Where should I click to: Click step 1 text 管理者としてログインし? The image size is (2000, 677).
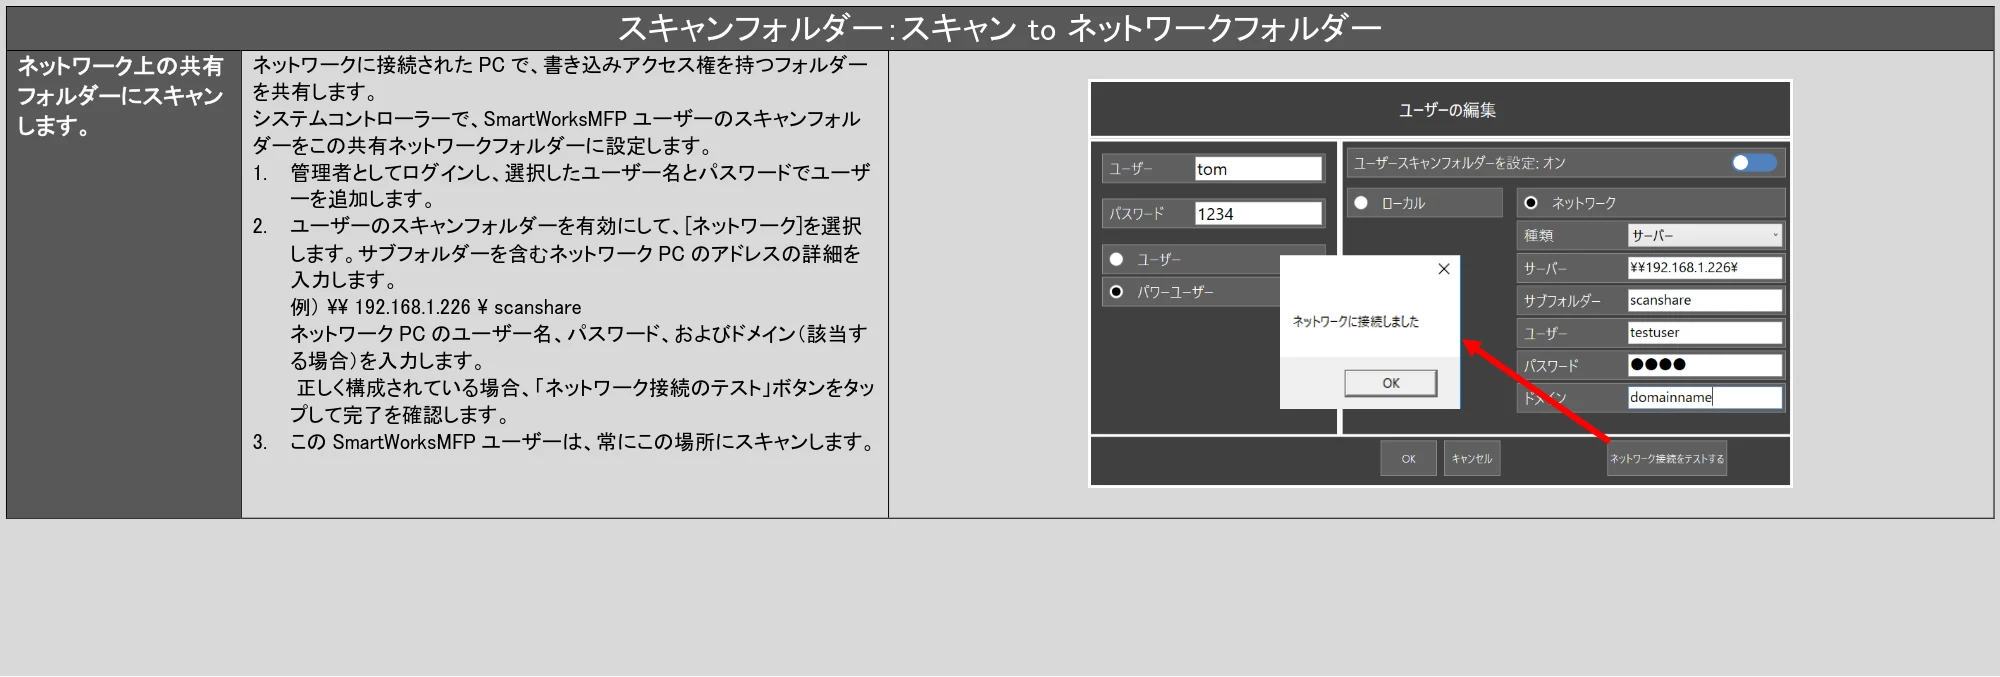(580, 186)
